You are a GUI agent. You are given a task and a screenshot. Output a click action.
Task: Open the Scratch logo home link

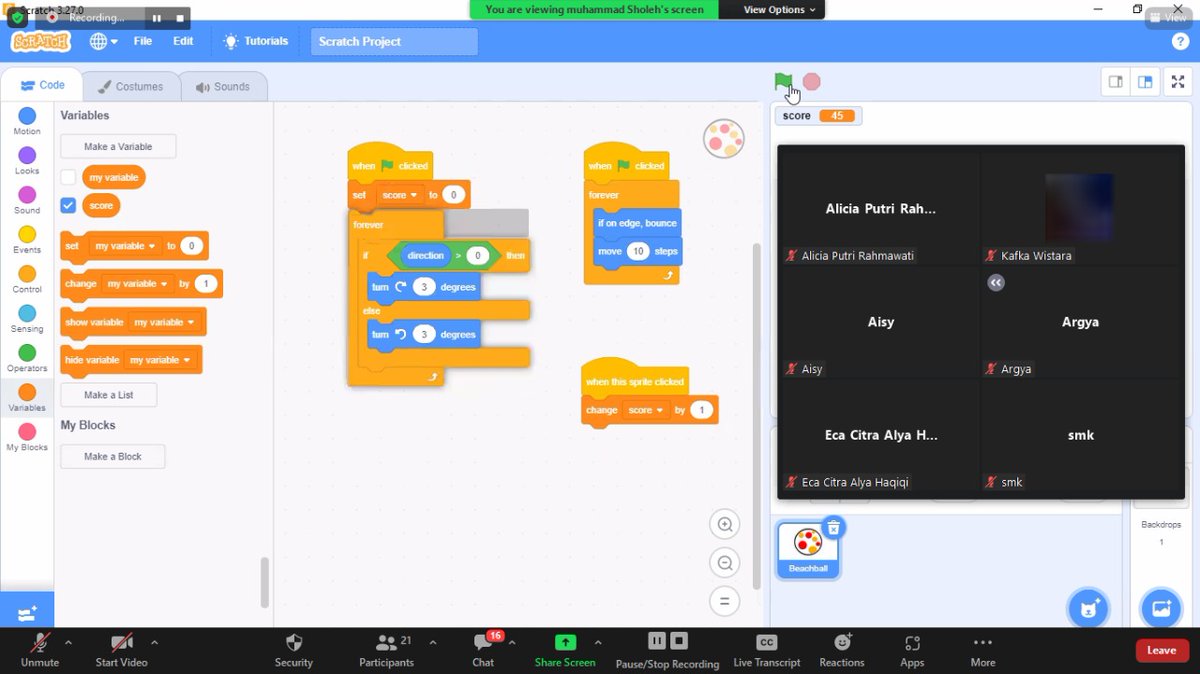pyautogui.click(x=41, y=41)
